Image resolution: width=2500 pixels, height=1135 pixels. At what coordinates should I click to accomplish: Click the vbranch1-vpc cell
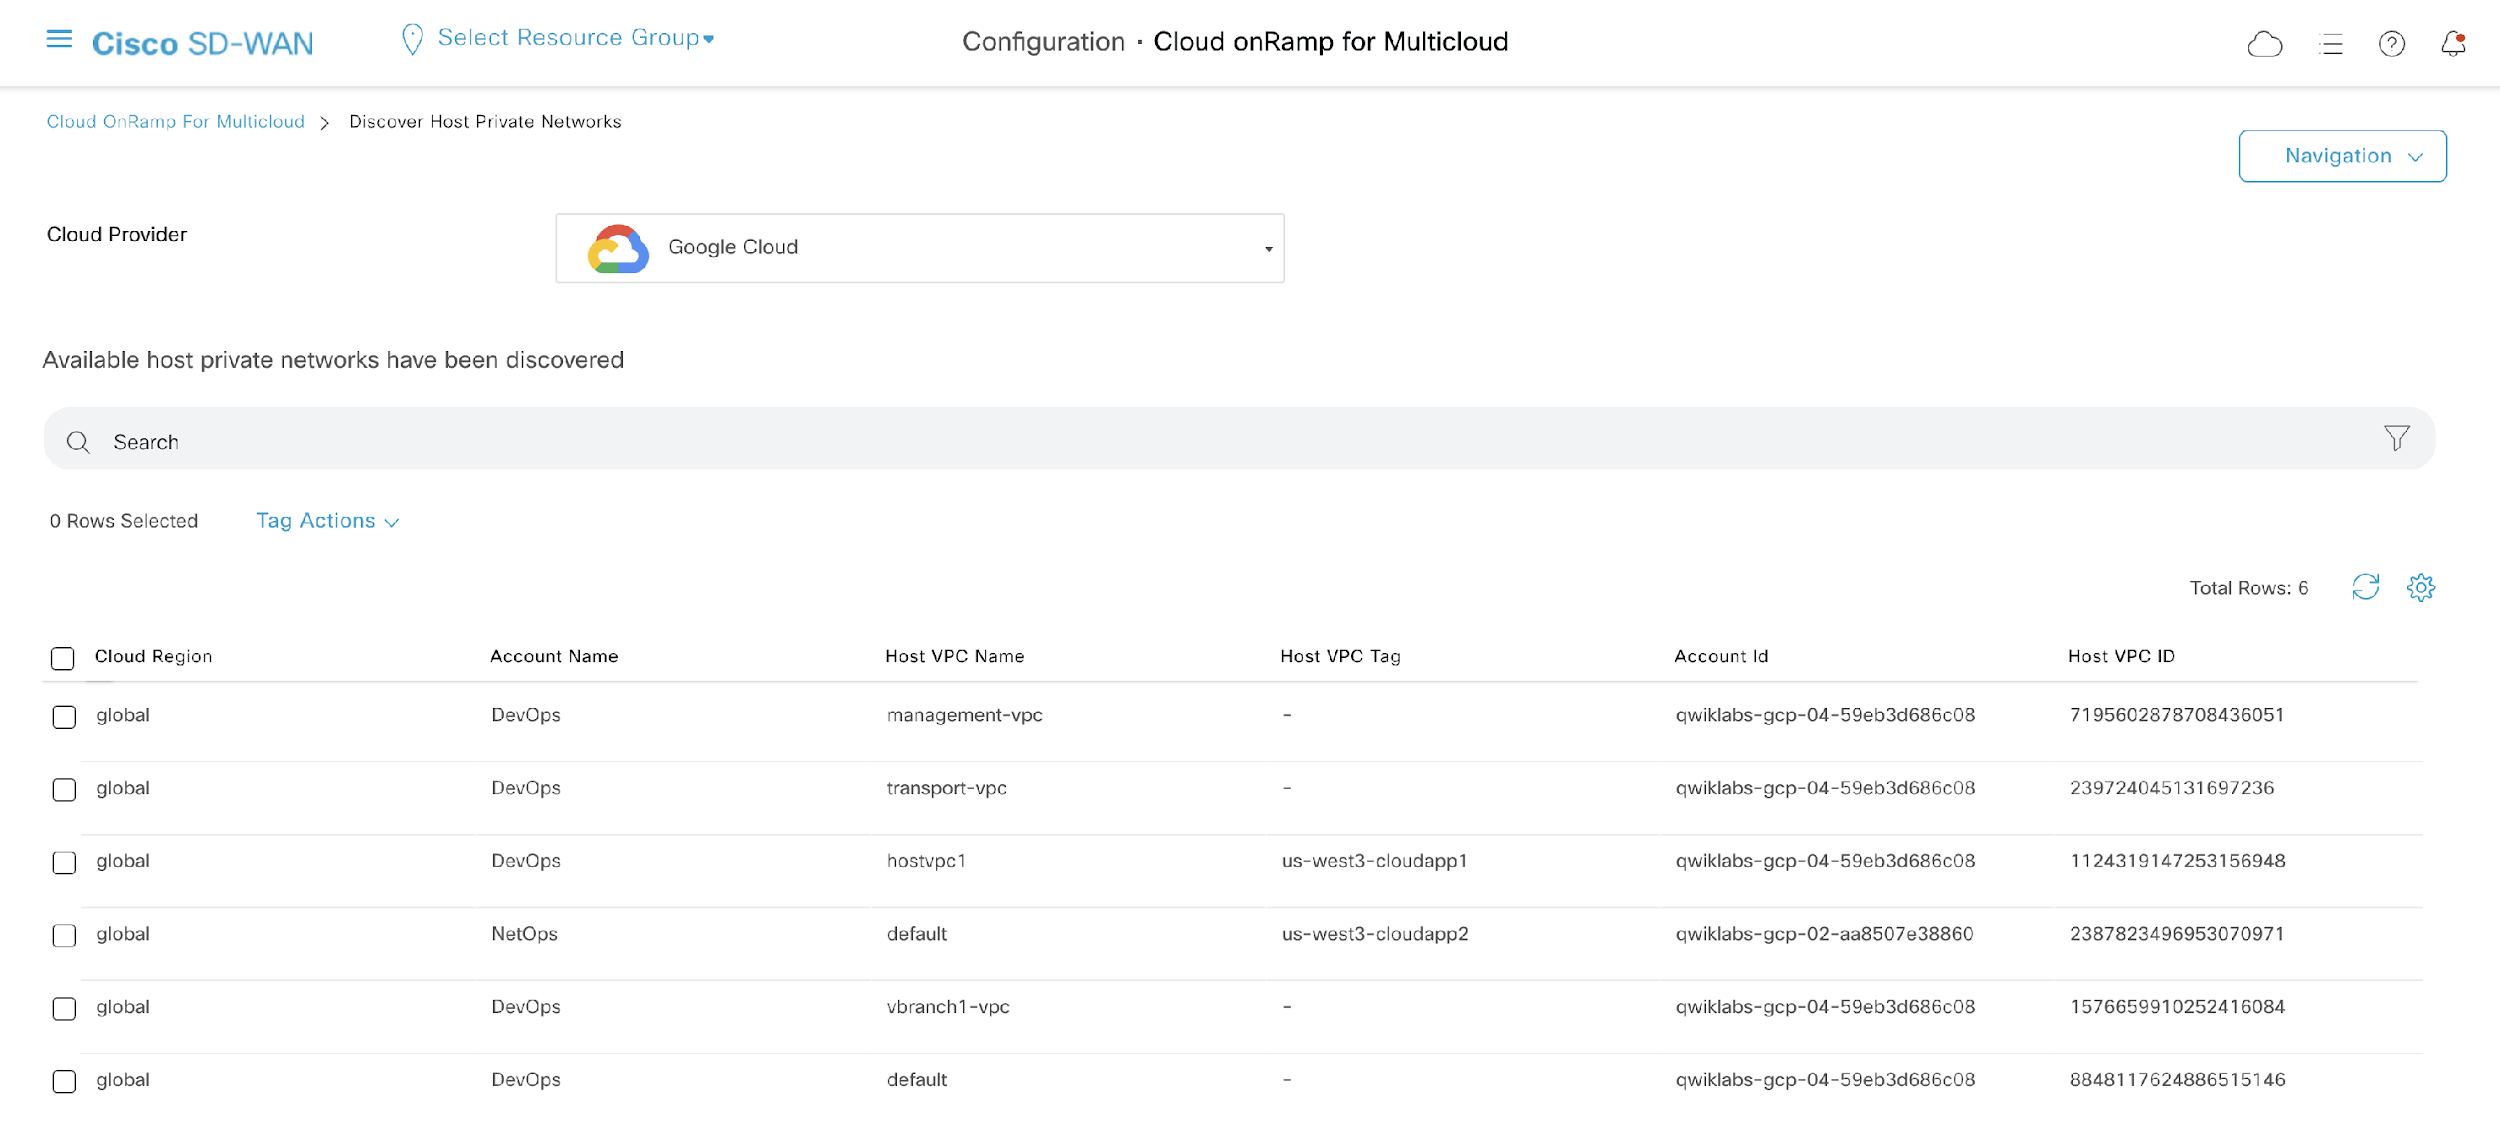(948, 1007)
